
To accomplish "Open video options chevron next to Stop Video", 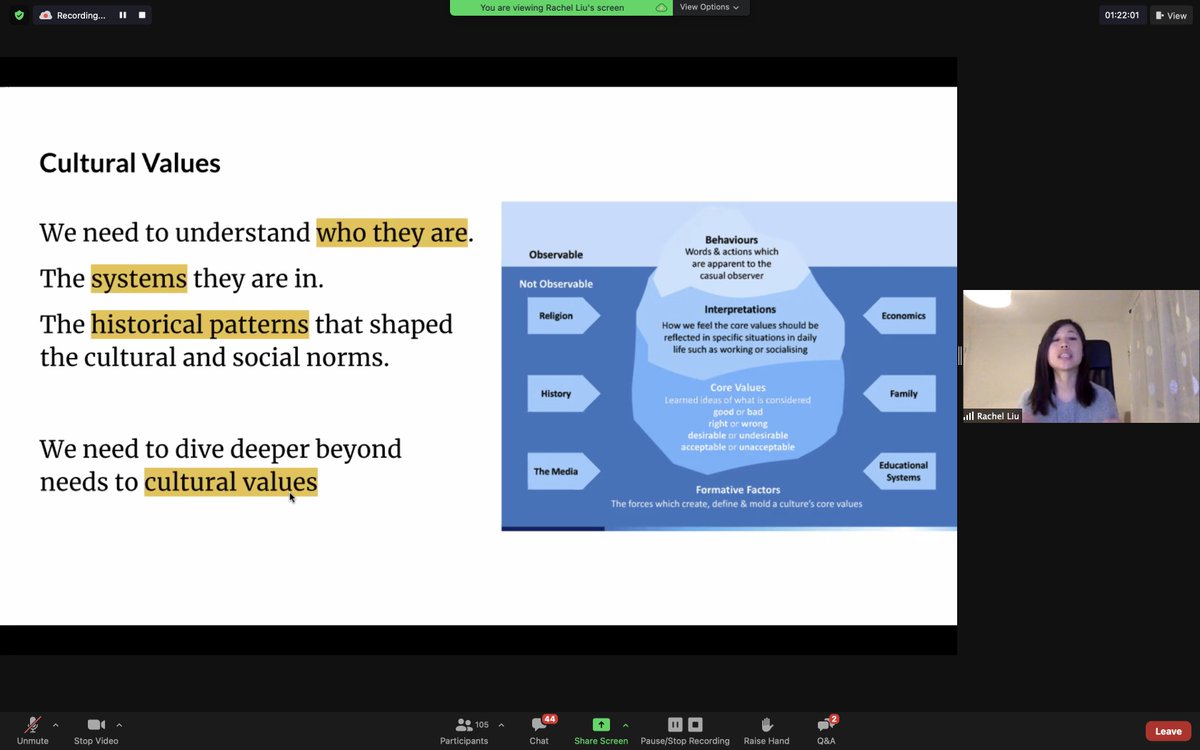I will coord(119,724).
